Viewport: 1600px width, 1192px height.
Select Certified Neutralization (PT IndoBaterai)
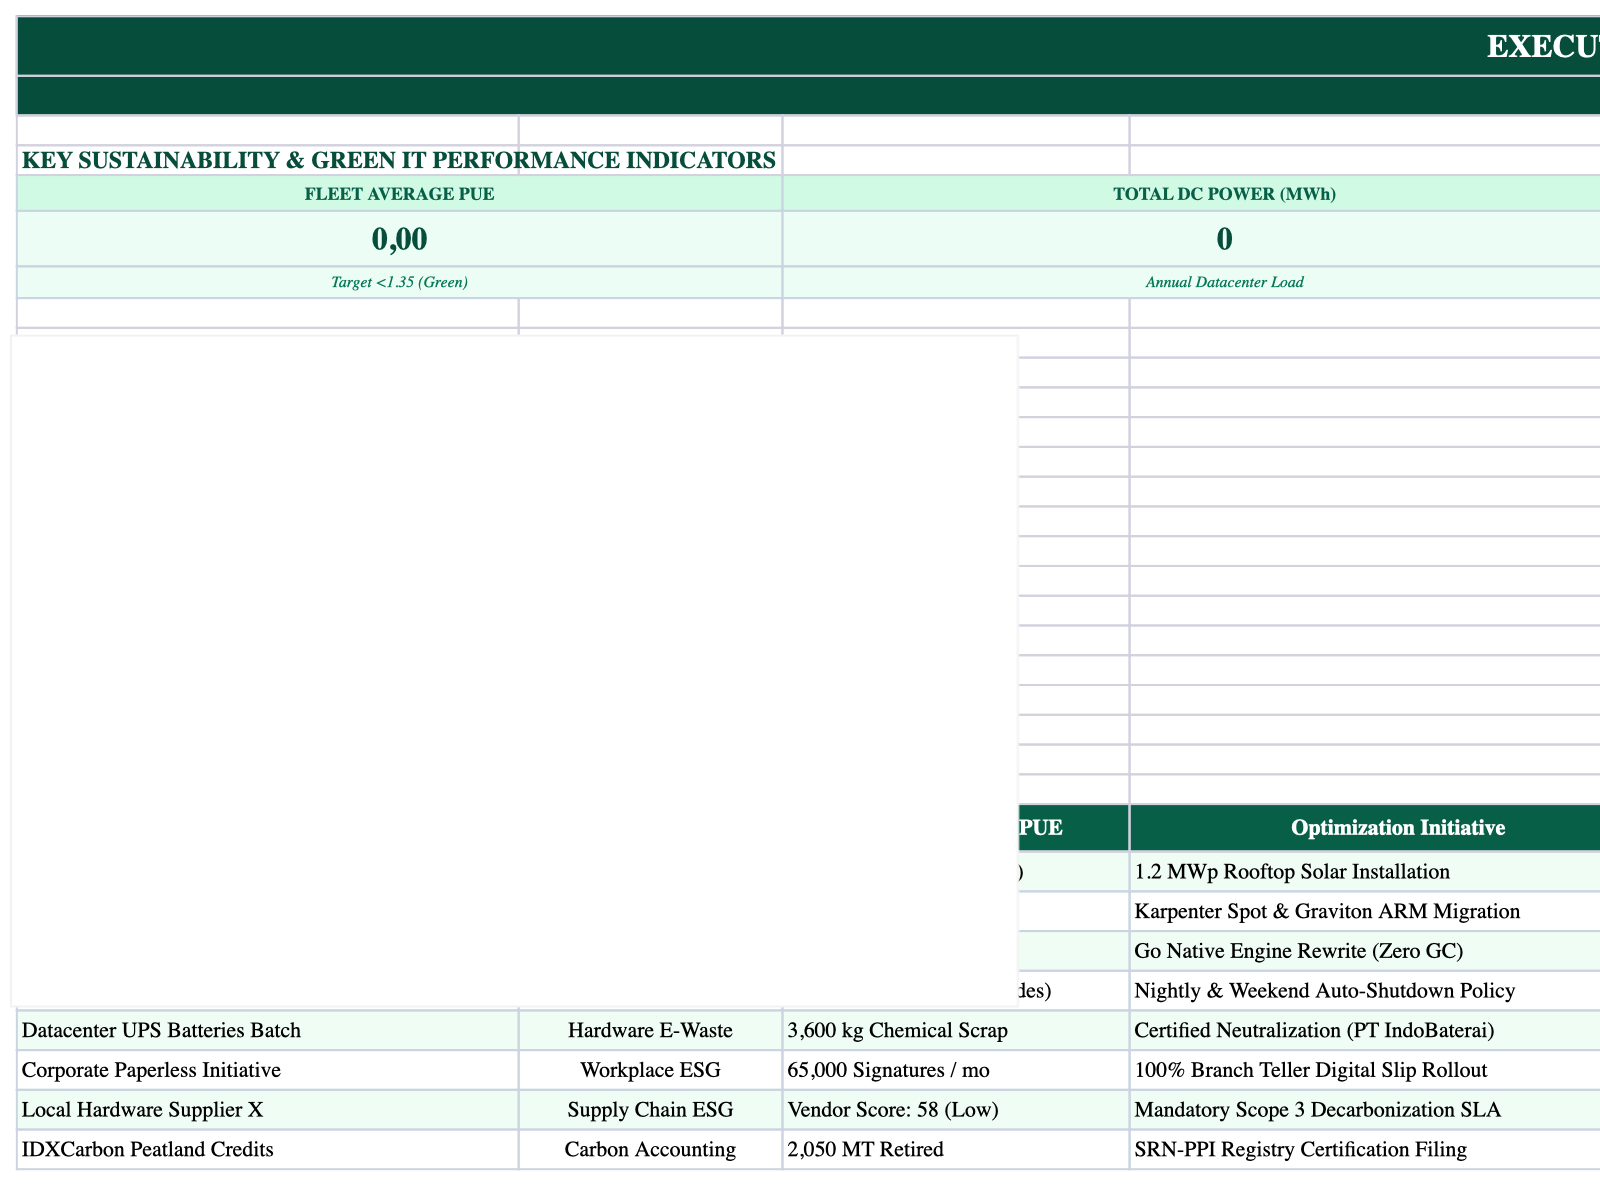1365,1030
